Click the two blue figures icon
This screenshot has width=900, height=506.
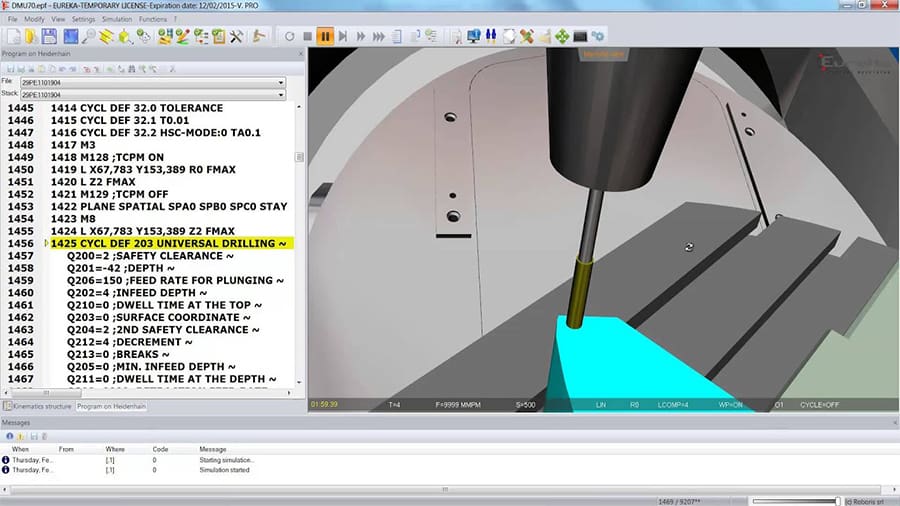(x=491, y=37)
